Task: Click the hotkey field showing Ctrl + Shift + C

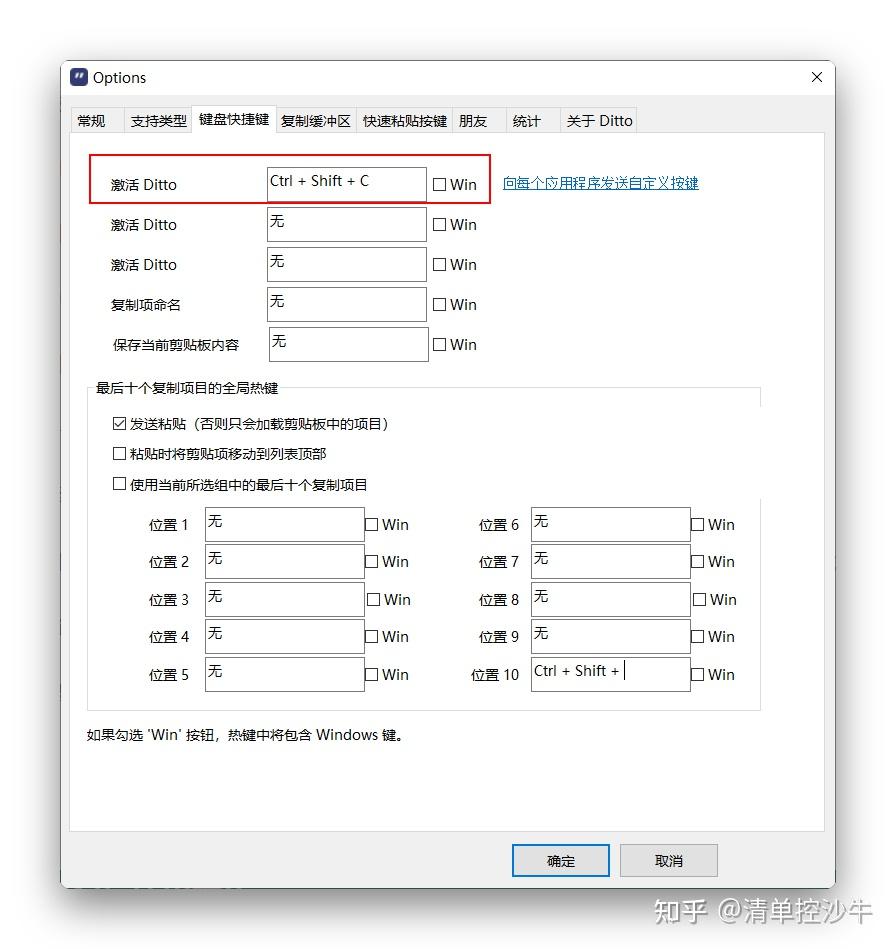Action: click(x=347, y=185)
